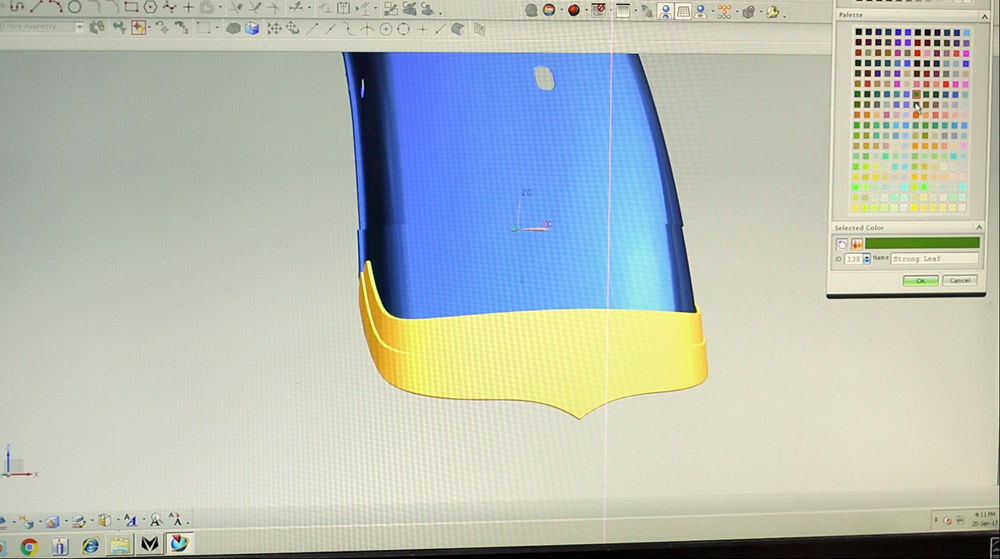Screen dimensions: 1000x559
Task: Toggle the highlighted selection filter icon
Action: pyautogui.click(x=139, y=28)
